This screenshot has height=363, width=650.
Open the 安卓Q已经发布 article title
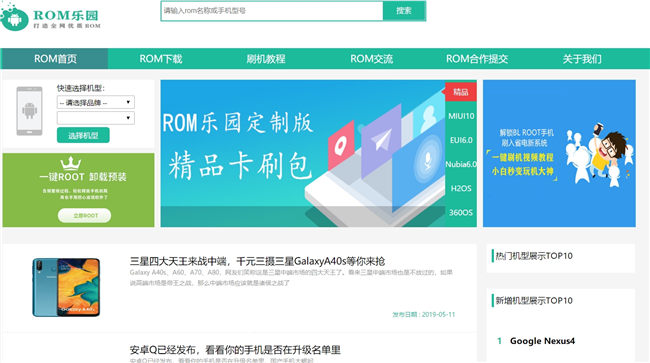[235, 350]
